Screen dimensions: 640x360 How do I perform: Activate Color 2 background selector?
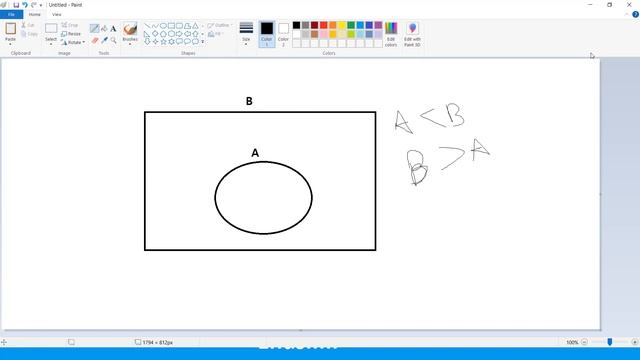[x=283, y=34]
